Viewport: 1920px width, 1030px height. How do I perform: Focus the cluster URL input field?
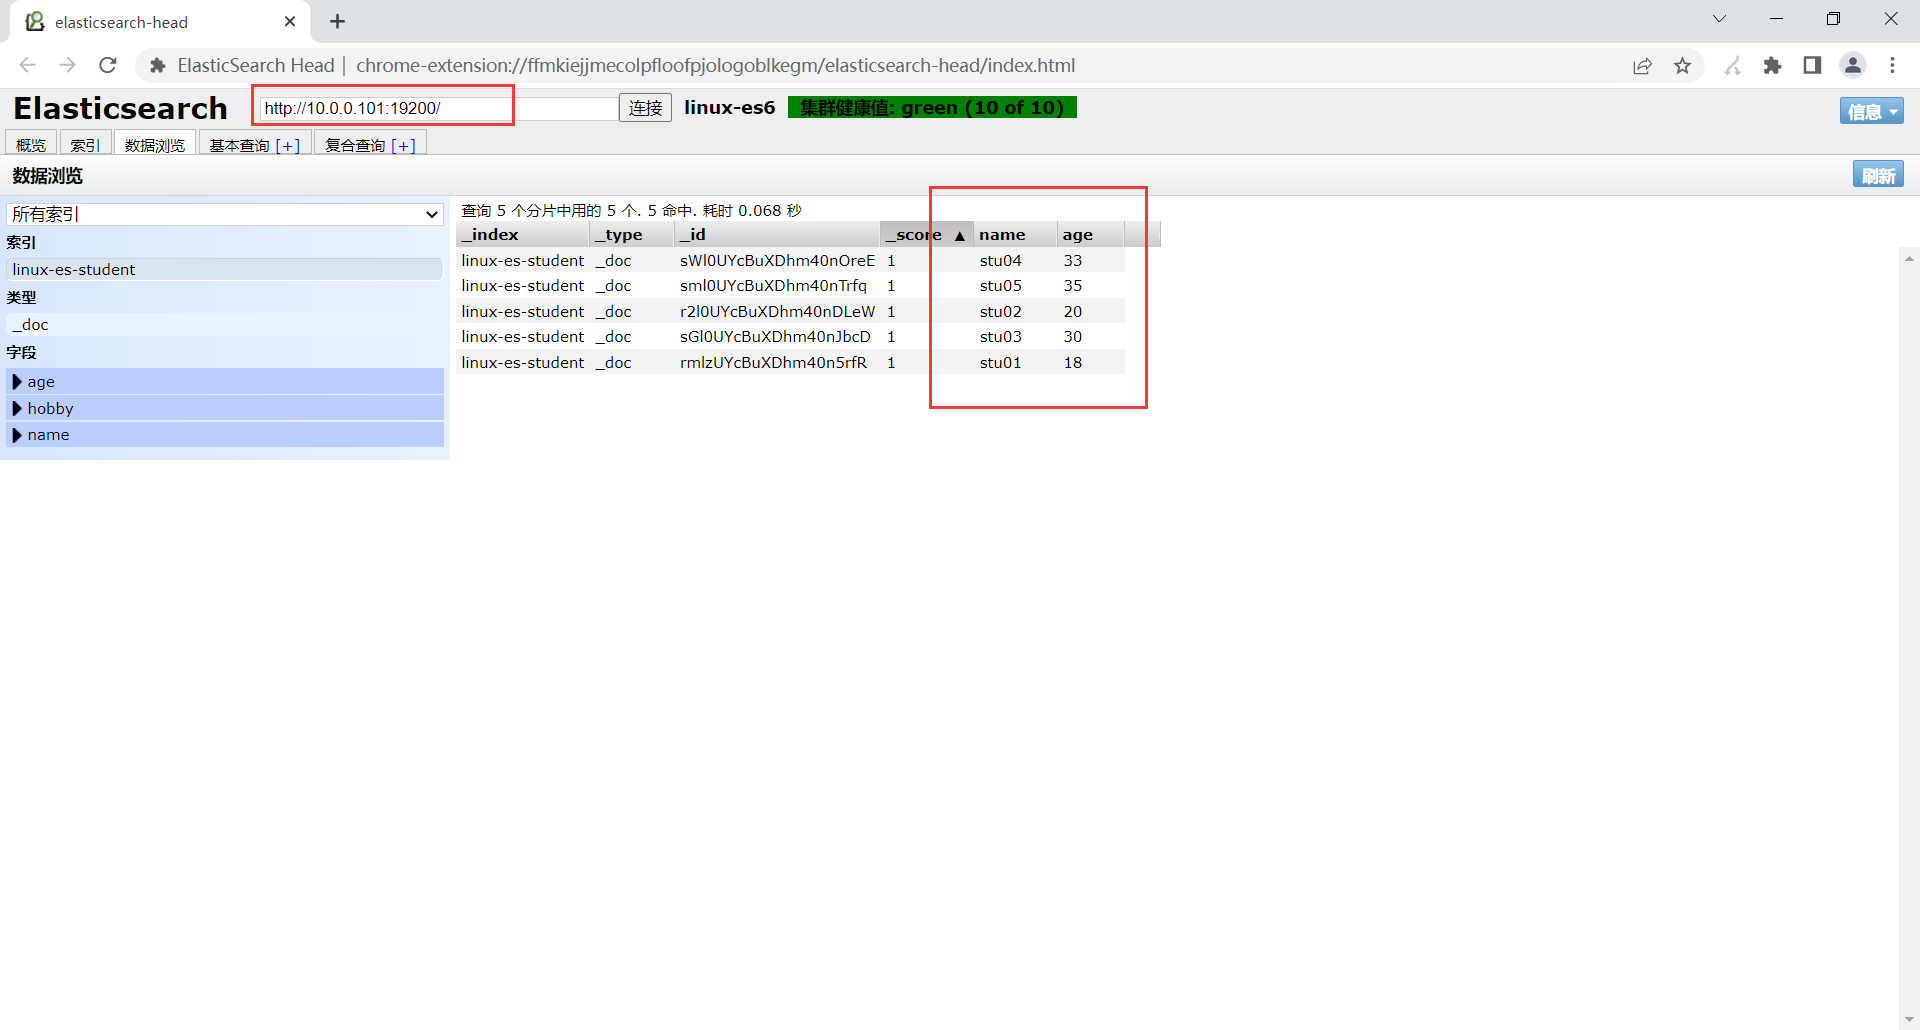[x=438, y=108]
